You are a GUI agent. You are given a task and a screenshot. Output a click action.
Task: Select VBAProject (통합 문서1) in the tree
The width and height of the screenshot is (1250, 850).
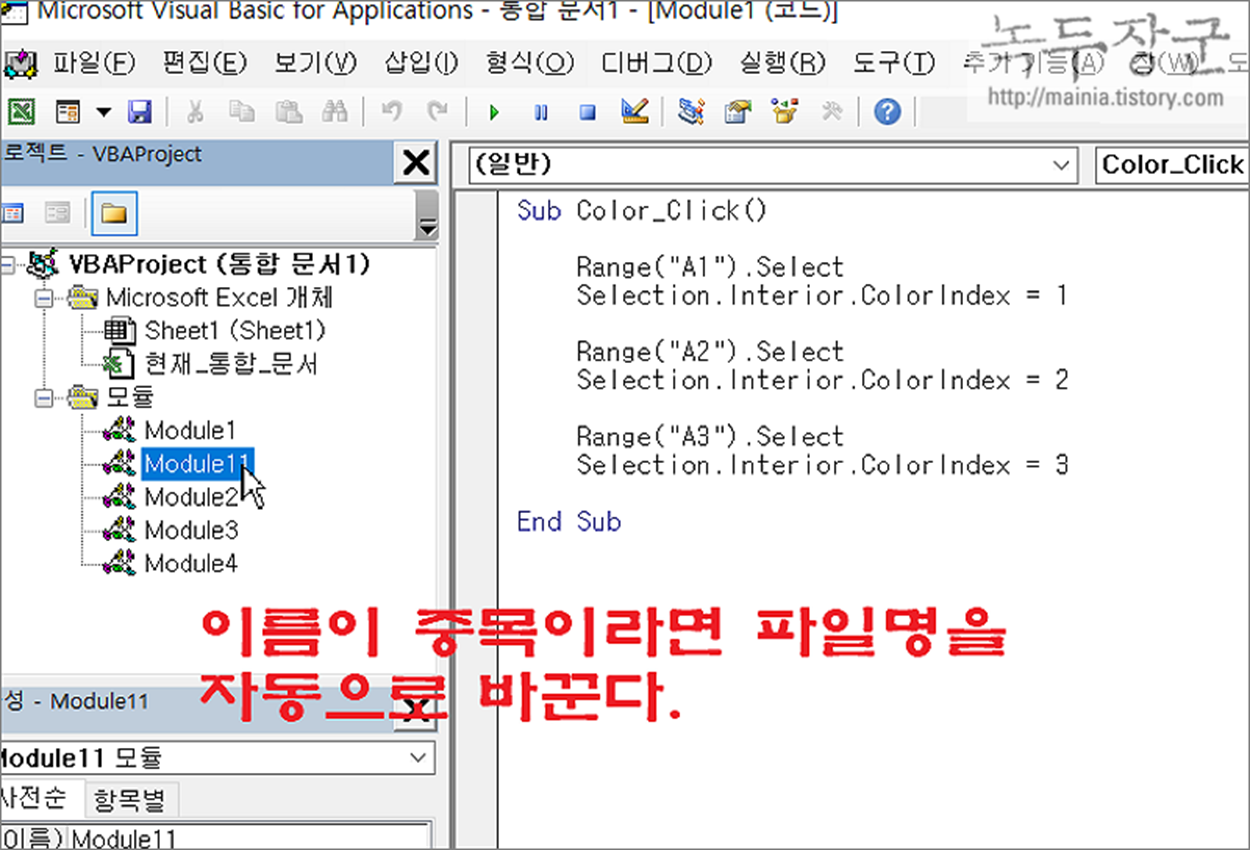(219, 264)
